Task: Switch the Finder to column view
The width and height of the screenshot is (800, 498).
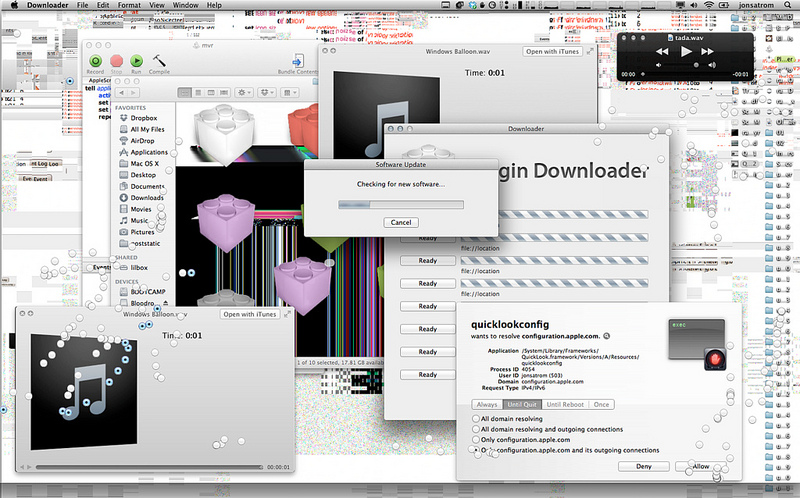Action: [211, 93]
